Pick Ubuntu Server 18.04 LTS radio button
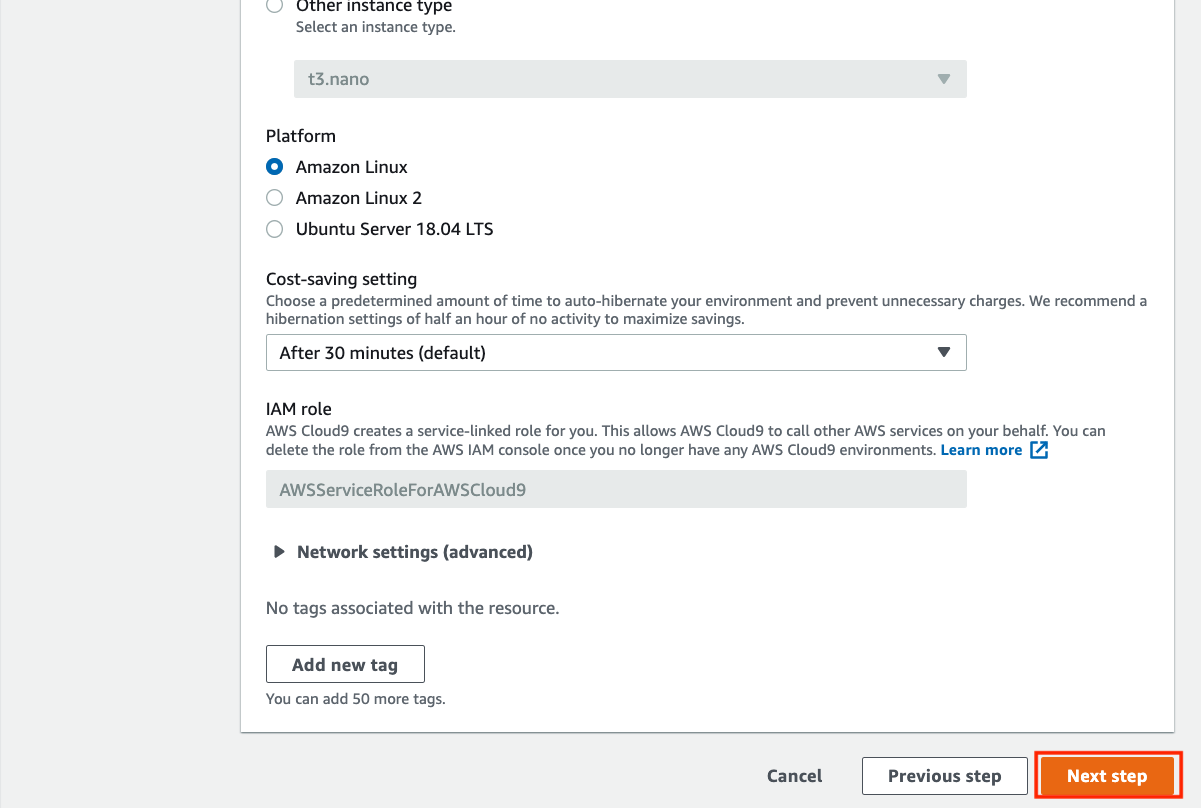The image size is (1201, 808). (x=274, y=229)
